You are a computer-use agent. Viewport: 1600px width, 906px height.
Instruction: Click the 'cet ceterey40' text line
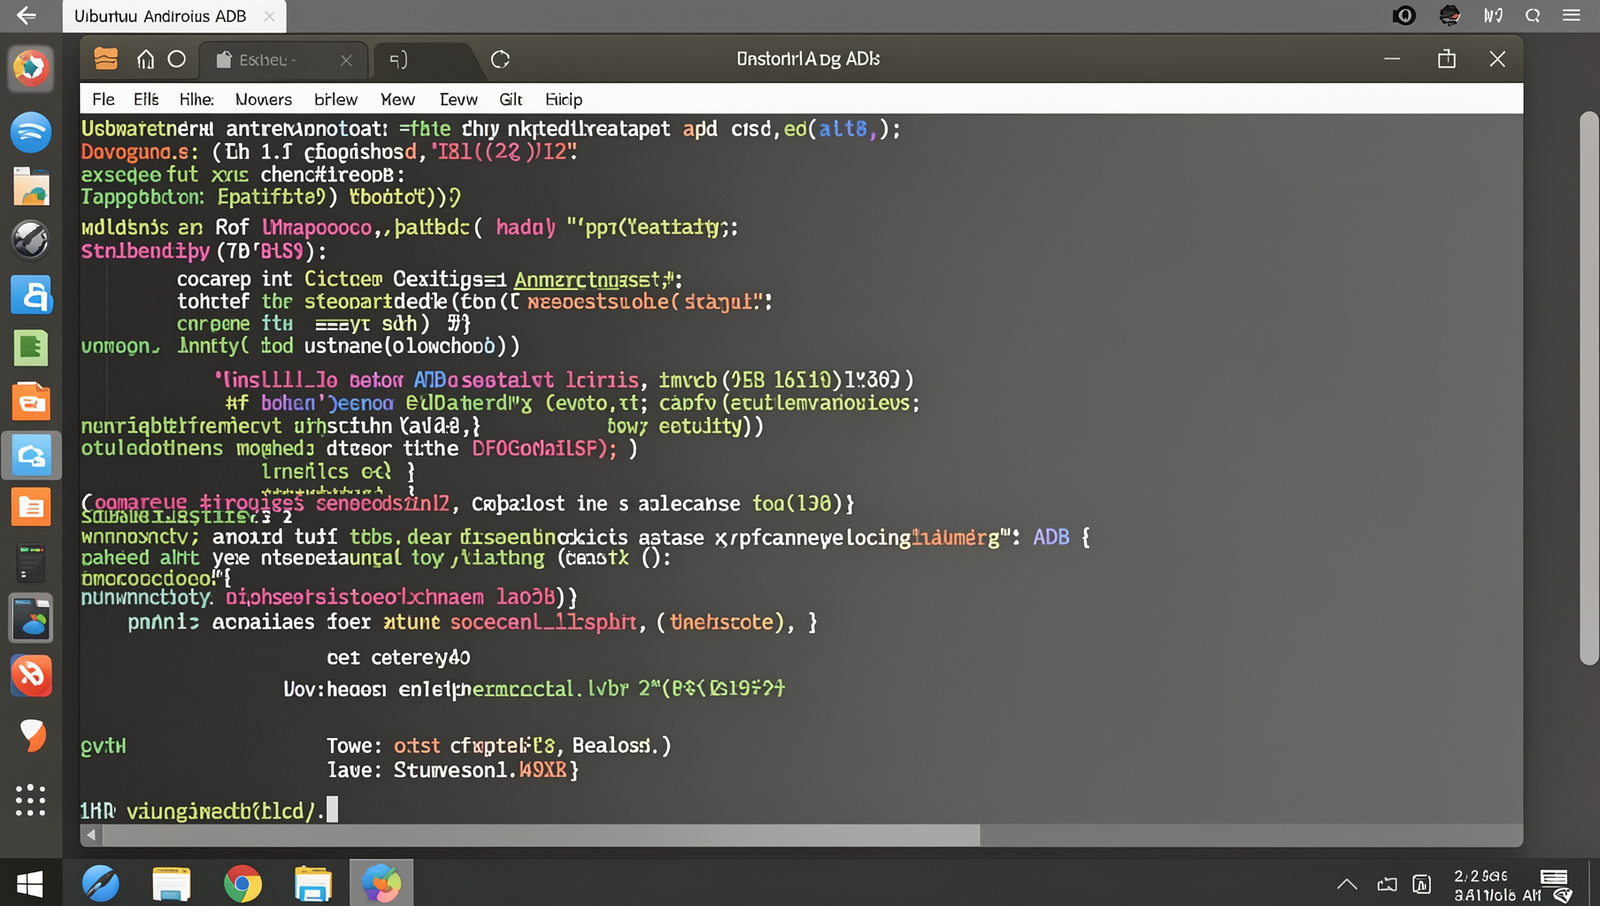pos(398,657)
